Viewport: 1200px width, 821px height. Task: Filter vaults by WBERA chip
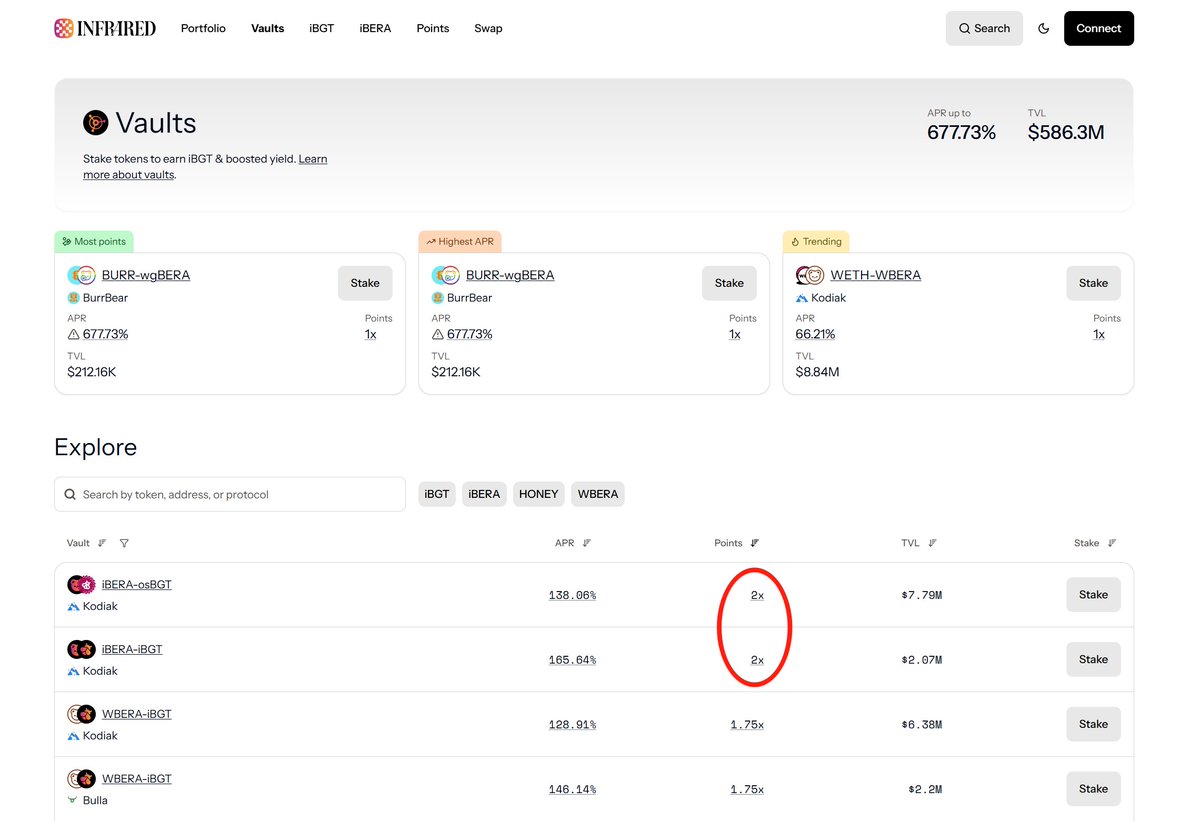(598, 494)
